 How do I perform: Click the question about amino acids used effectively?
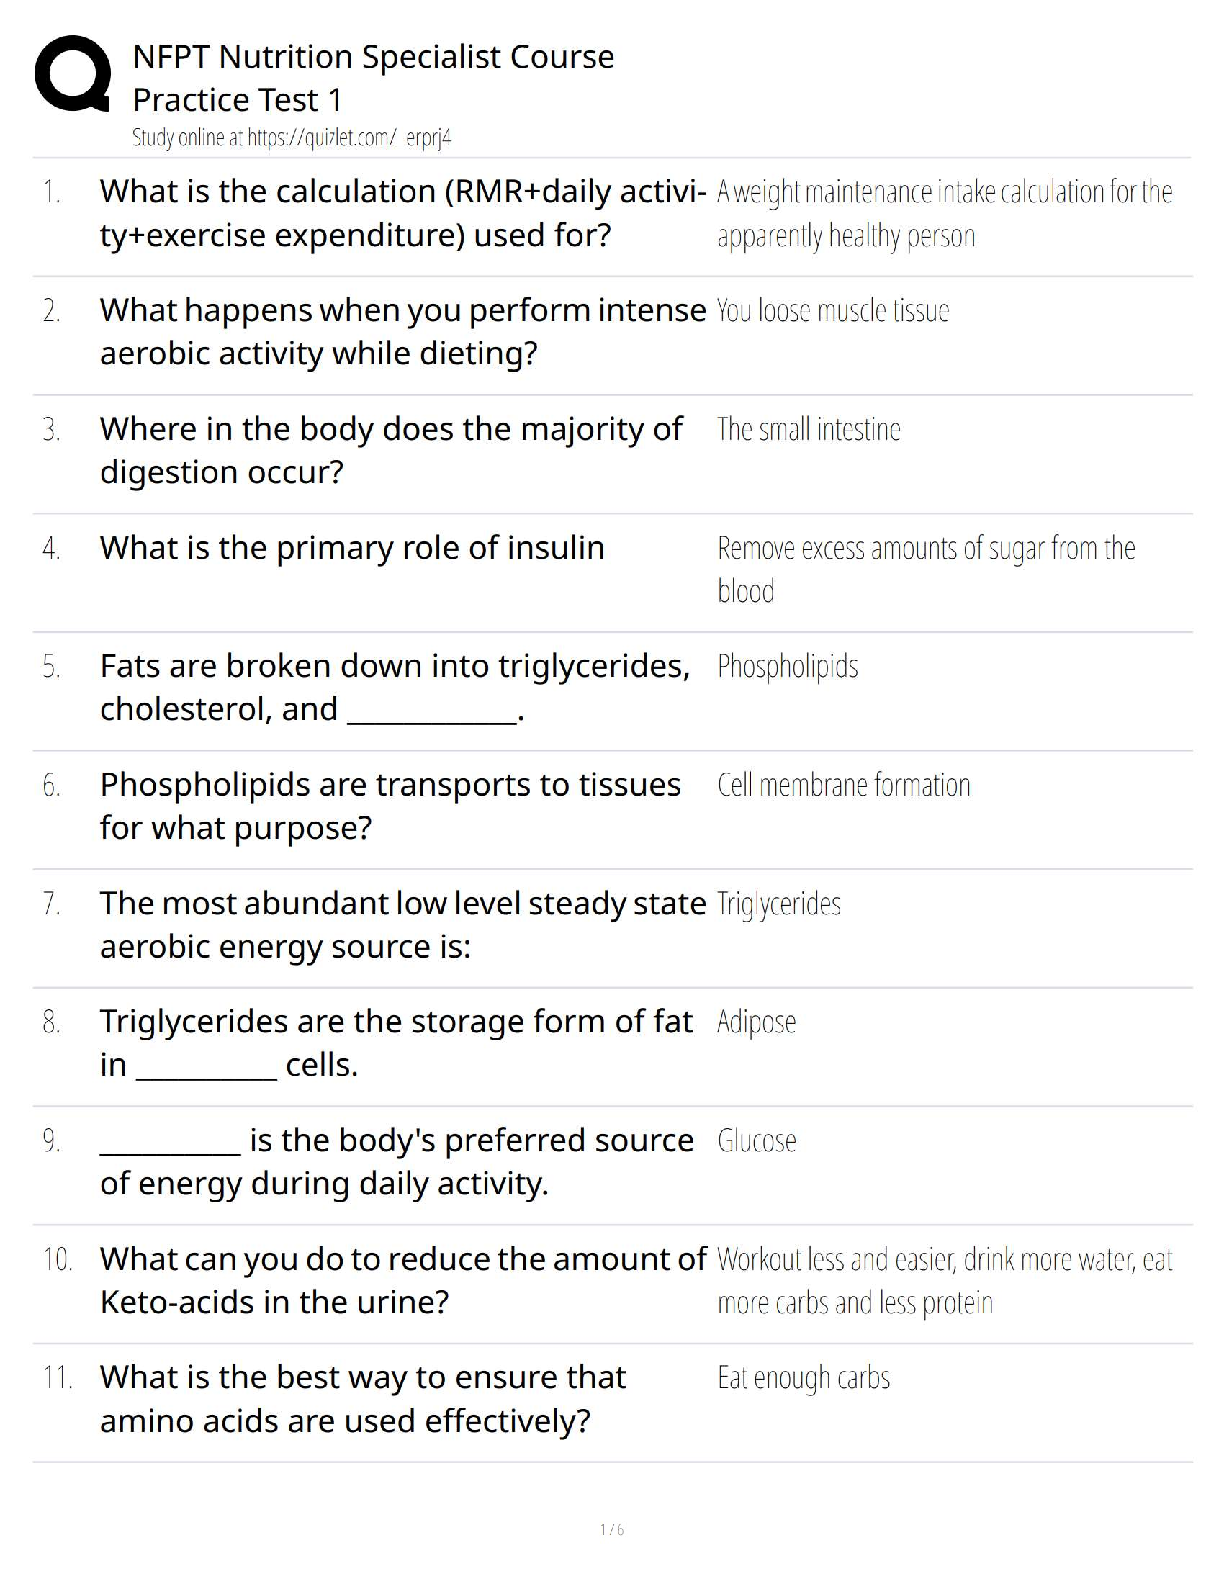[362, 1399]
